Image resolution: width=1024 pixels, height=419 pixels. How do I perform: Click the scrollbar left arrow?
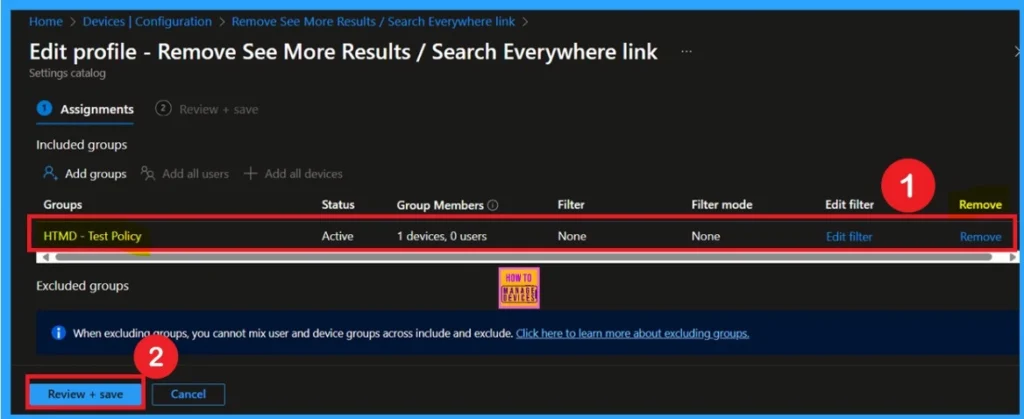click(44, 257)
